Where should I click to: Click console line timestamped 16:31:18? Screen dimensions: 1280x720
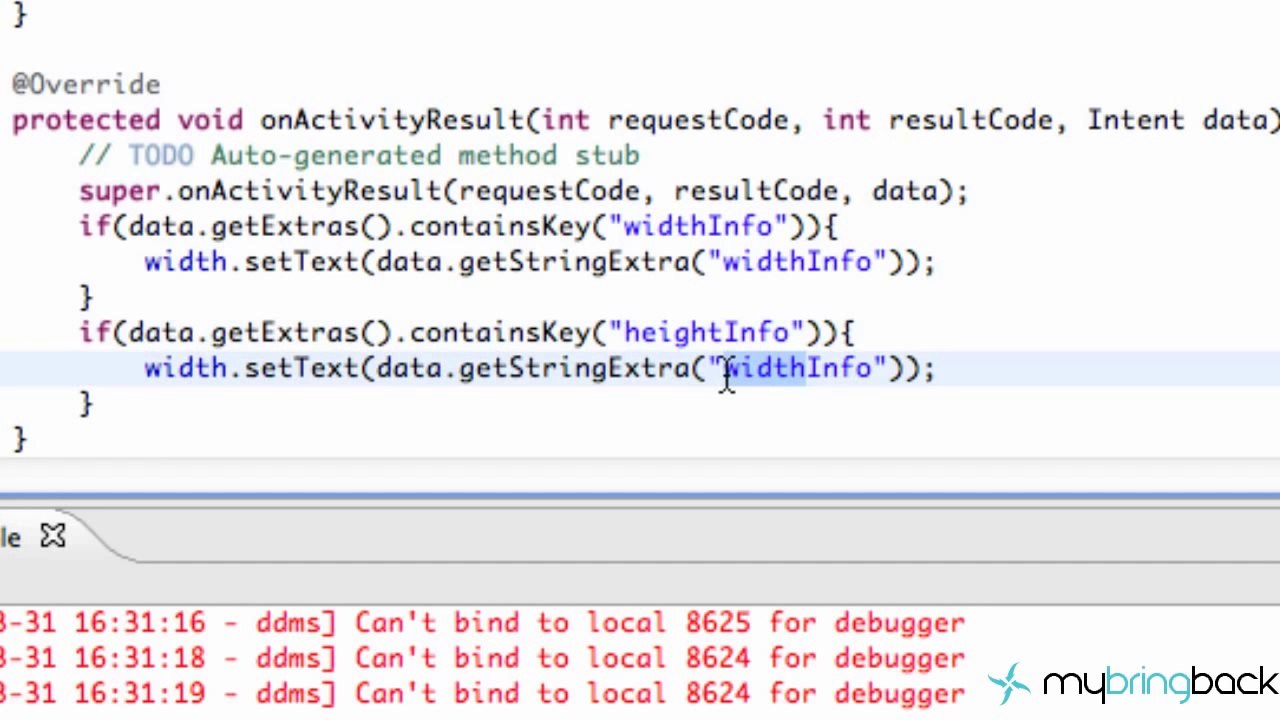482,658
